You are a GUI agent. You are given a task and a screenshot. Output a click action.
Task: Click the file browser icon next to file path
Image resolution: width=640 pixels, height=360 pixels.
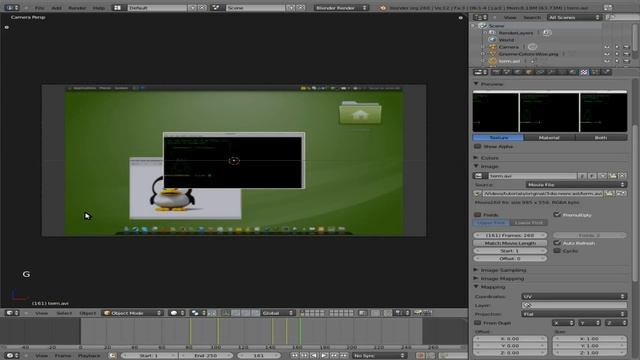point(609,193)
